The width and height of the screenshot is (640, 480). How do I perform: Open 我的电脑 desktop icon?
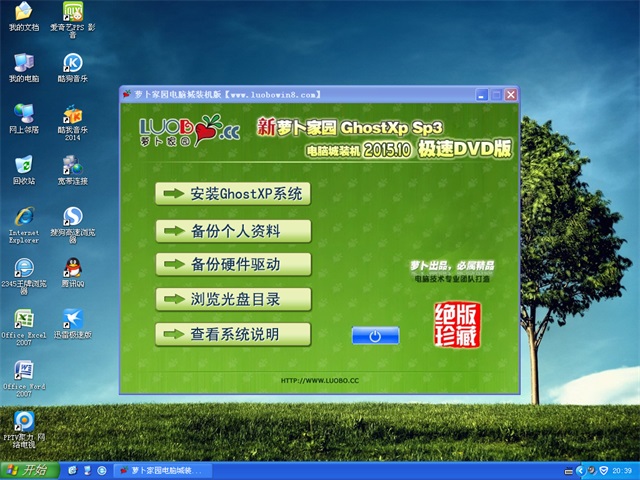[x=23, y=63]
